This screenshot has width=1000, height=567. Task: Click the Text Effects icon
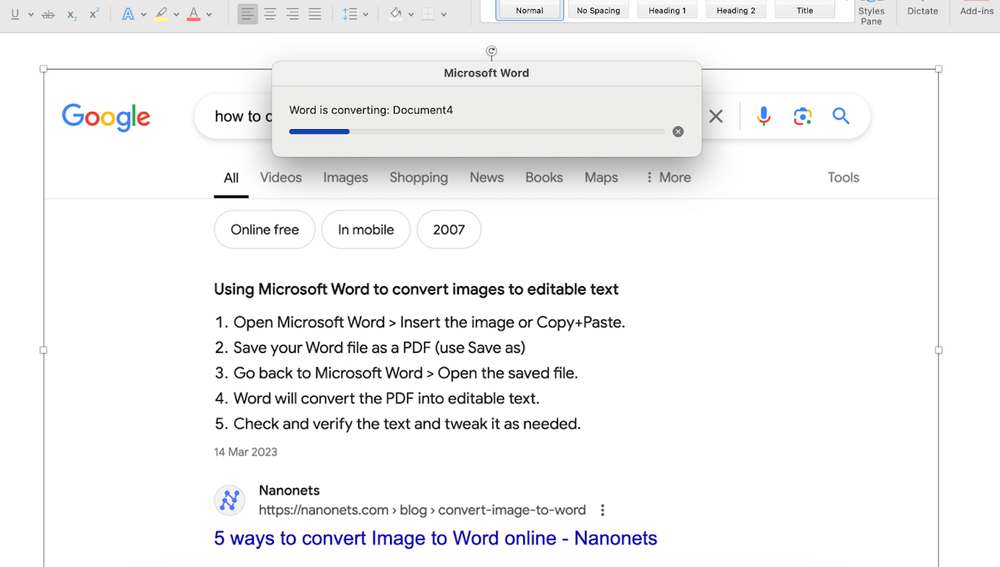point(128,14)
